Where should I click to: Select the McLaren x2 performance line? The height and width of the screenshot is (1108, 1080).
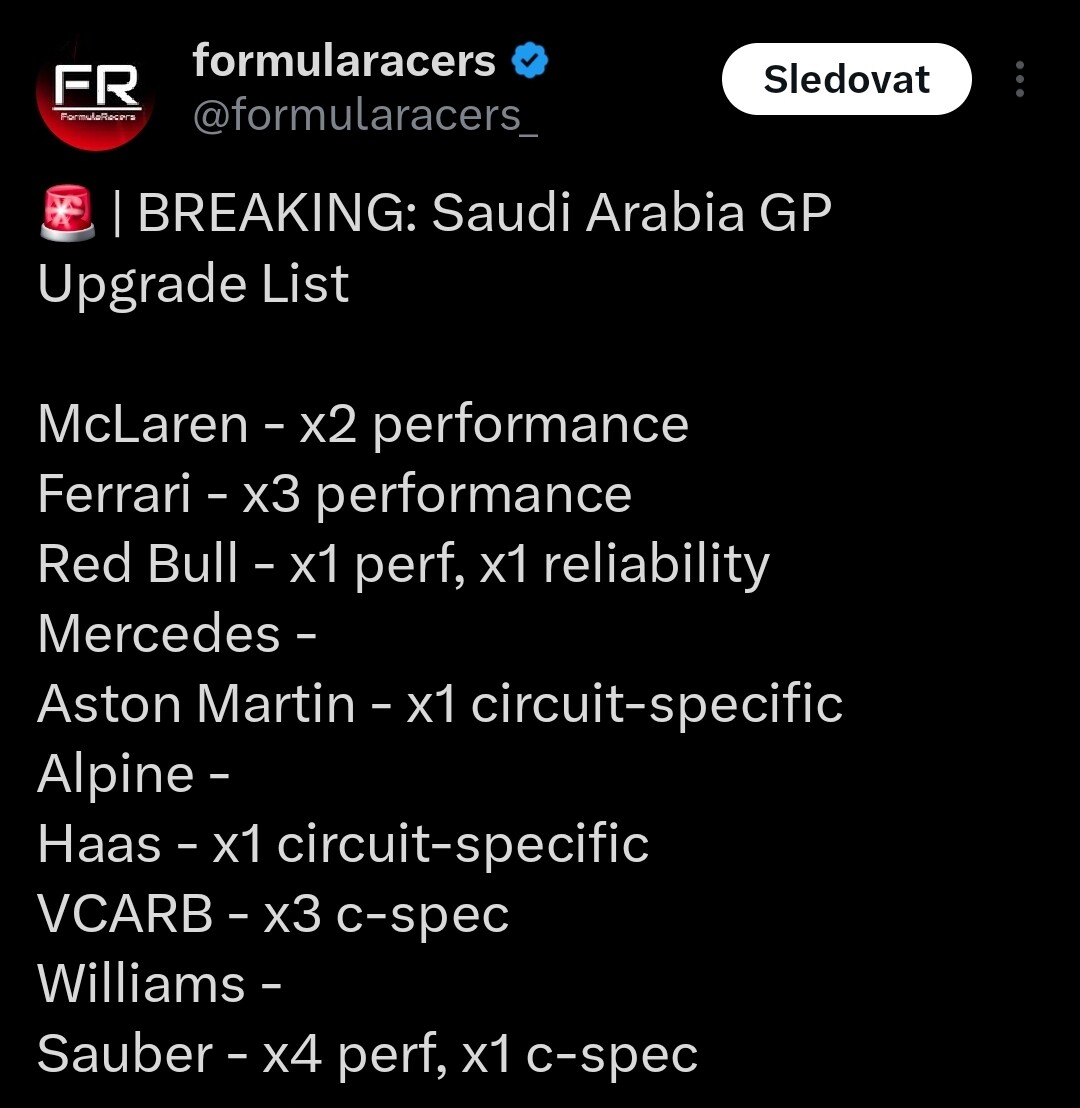[x=363, y=425]
